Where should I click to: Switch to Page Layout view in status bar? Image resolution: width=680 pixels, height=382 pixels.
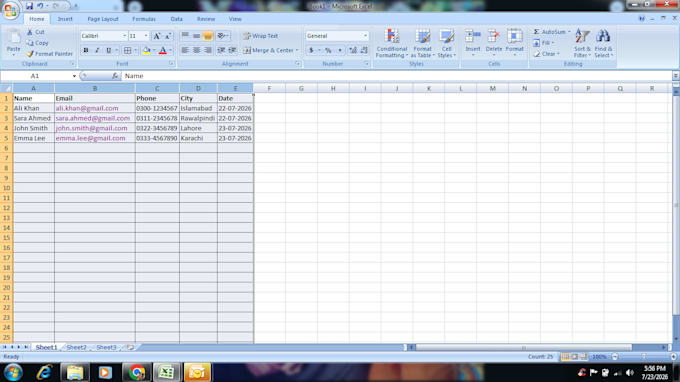[x=575, y=357]
